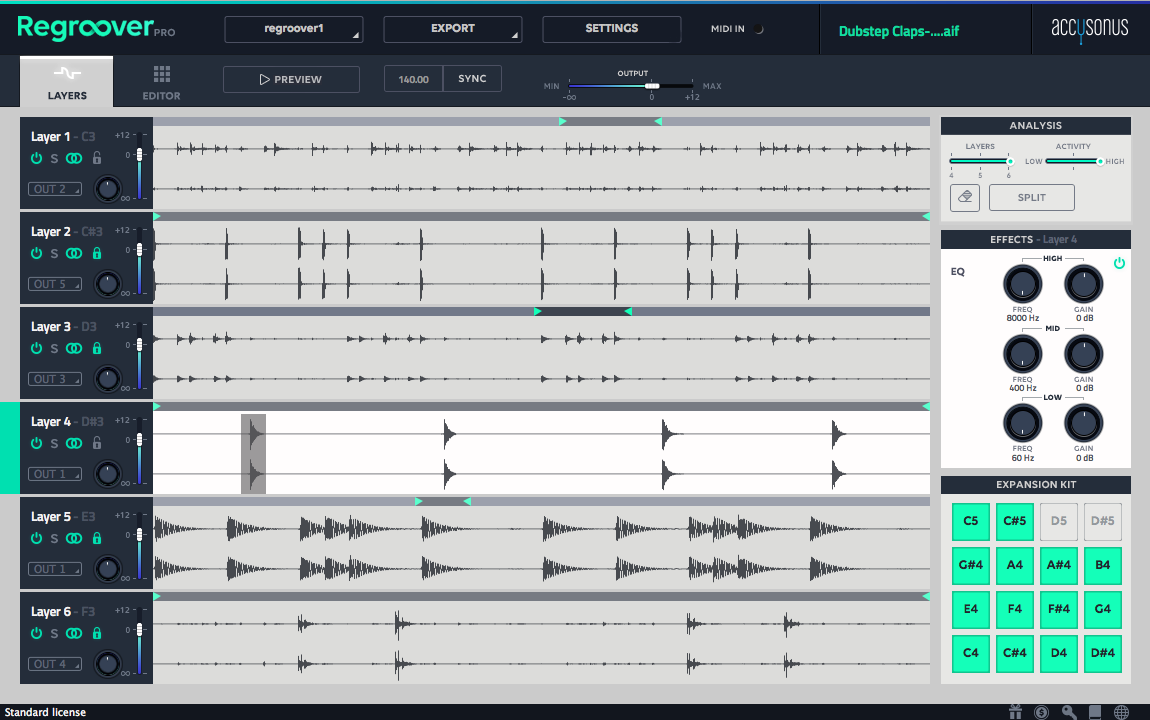
Task: Toggle power on Layer 1
Action: coord(36,158)
